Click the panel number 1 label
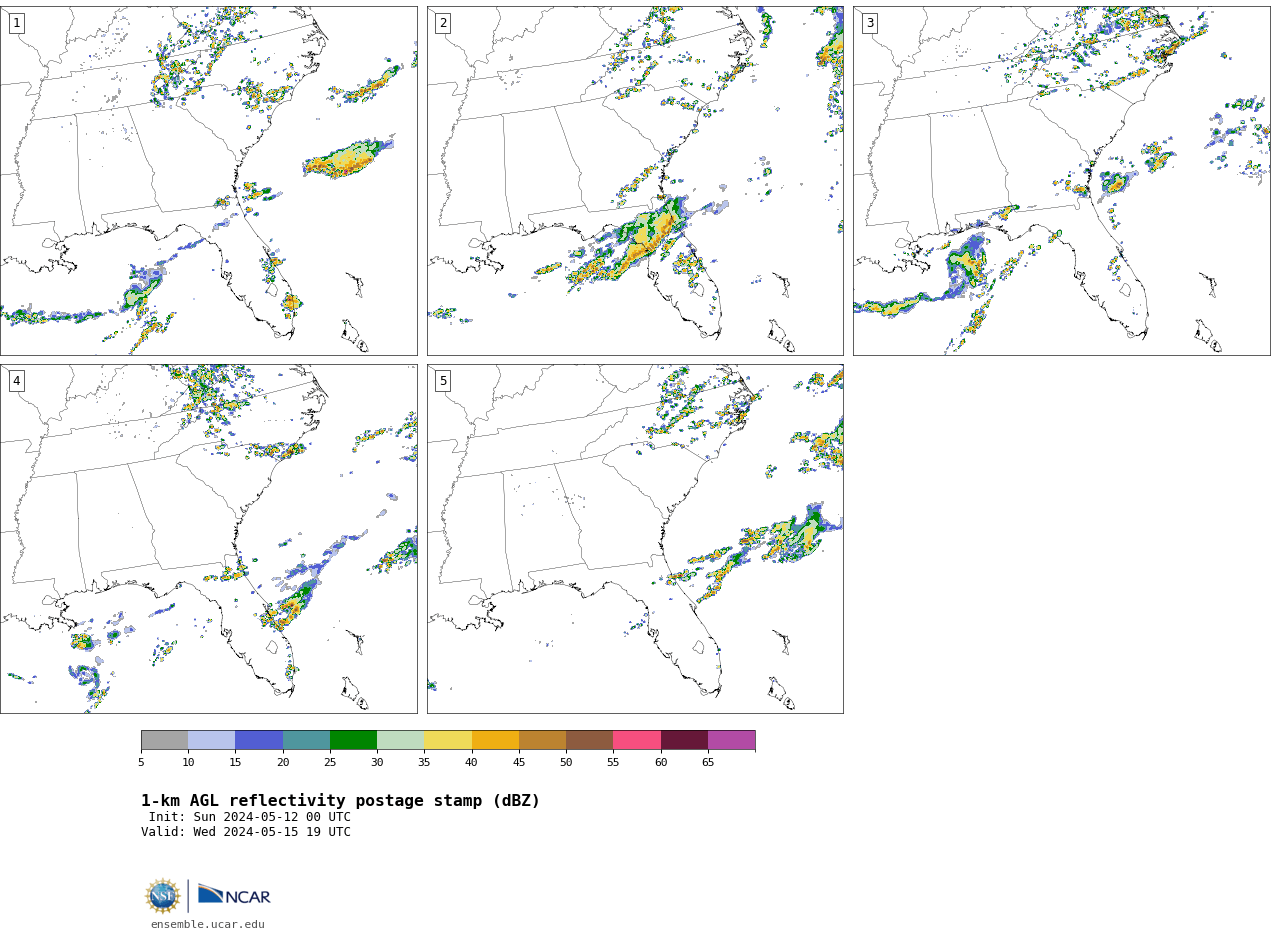The width and height of the screenshot is (1280, 936). click(x=16, y=23)
